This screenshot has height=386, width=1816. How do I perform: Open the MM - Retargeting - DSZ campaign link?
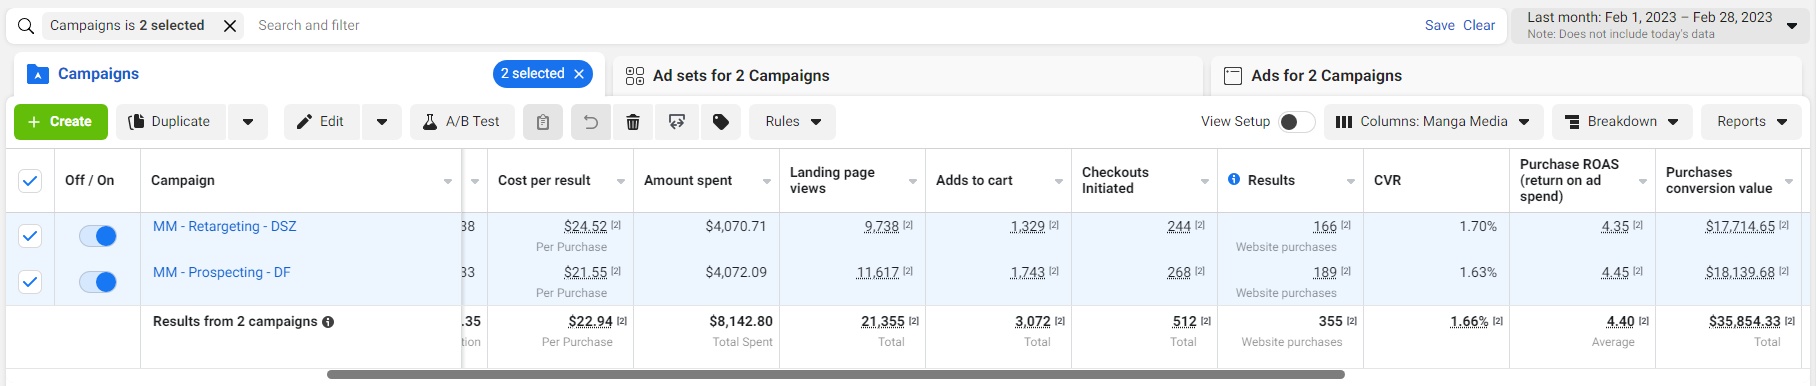[x=224, y=227]
